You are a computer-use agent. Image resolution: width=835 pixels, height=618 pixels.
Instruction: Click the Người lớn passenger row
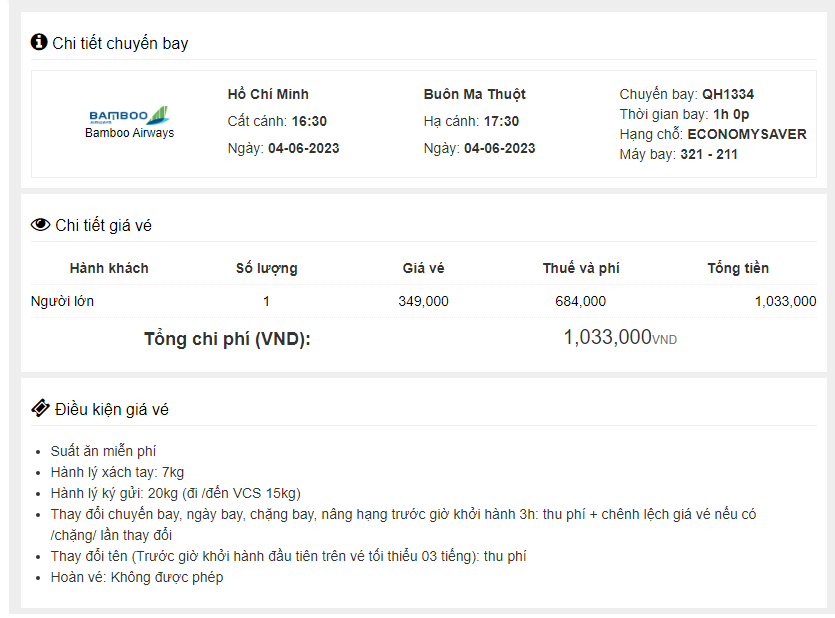pos(63,301)
